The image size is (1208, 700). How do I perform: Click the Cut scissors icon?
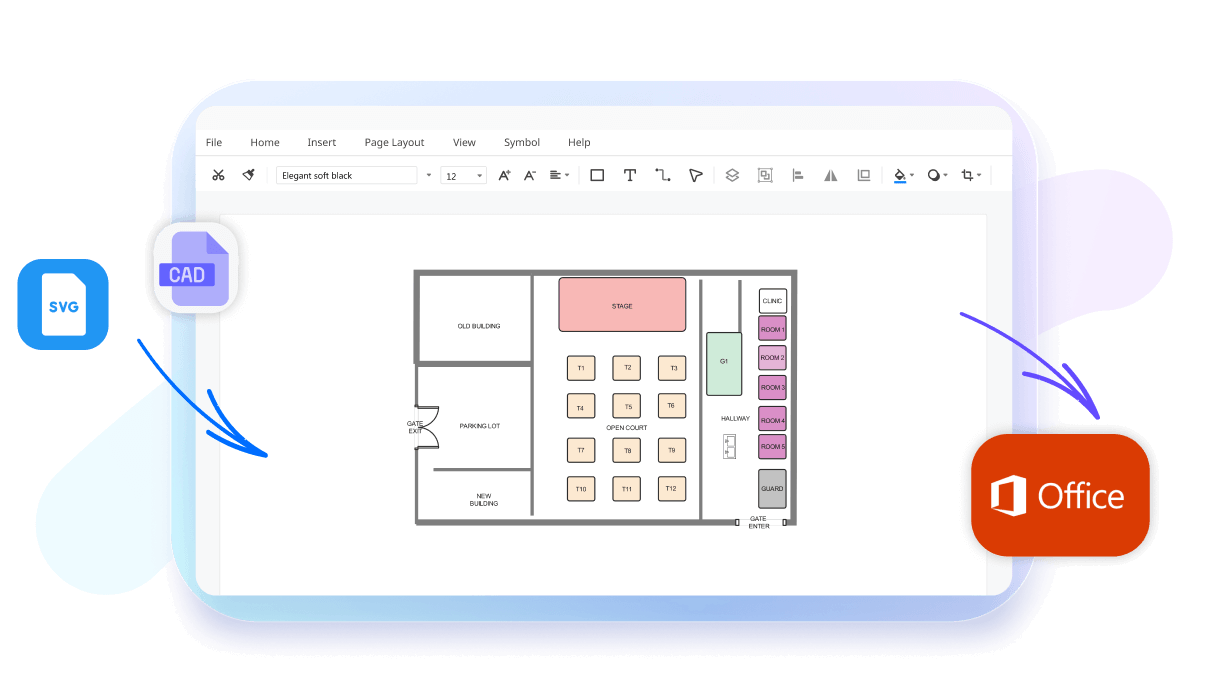coord(218,175)
